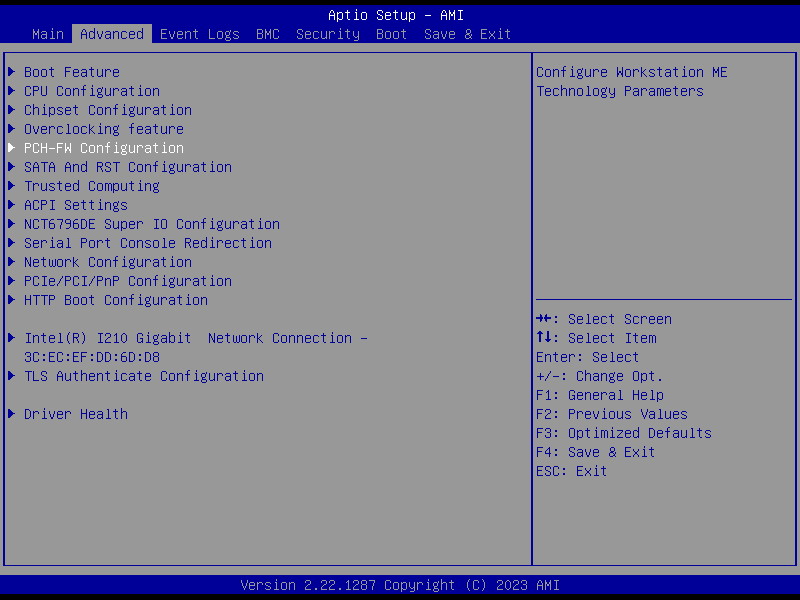Open Chipset Configuration entry

coord(108,110)
